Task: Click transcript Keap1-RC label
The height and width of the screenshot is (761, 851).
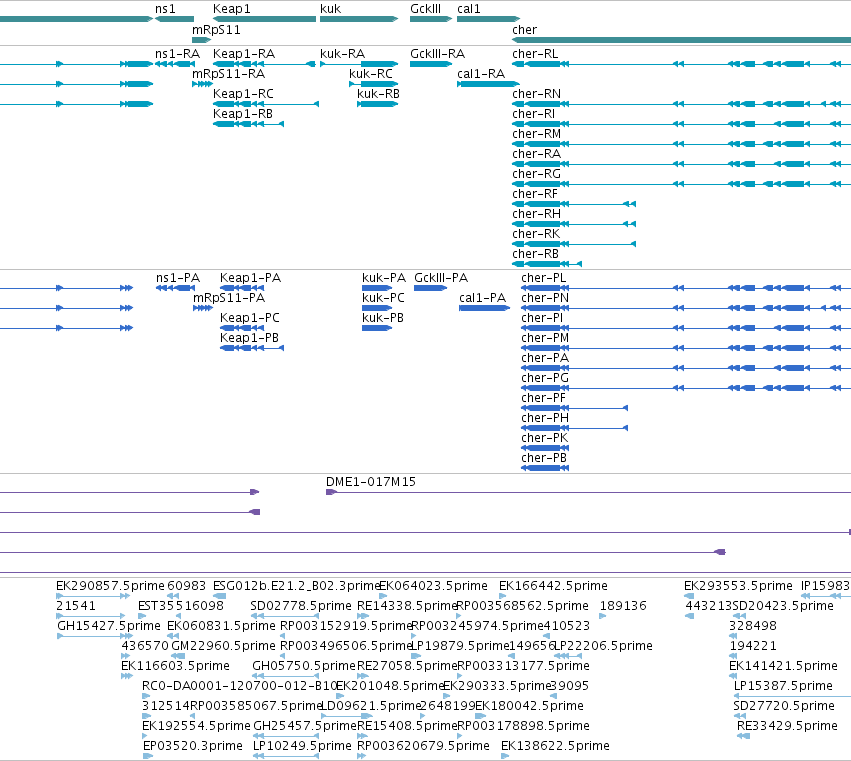Action: coord(243,94)
